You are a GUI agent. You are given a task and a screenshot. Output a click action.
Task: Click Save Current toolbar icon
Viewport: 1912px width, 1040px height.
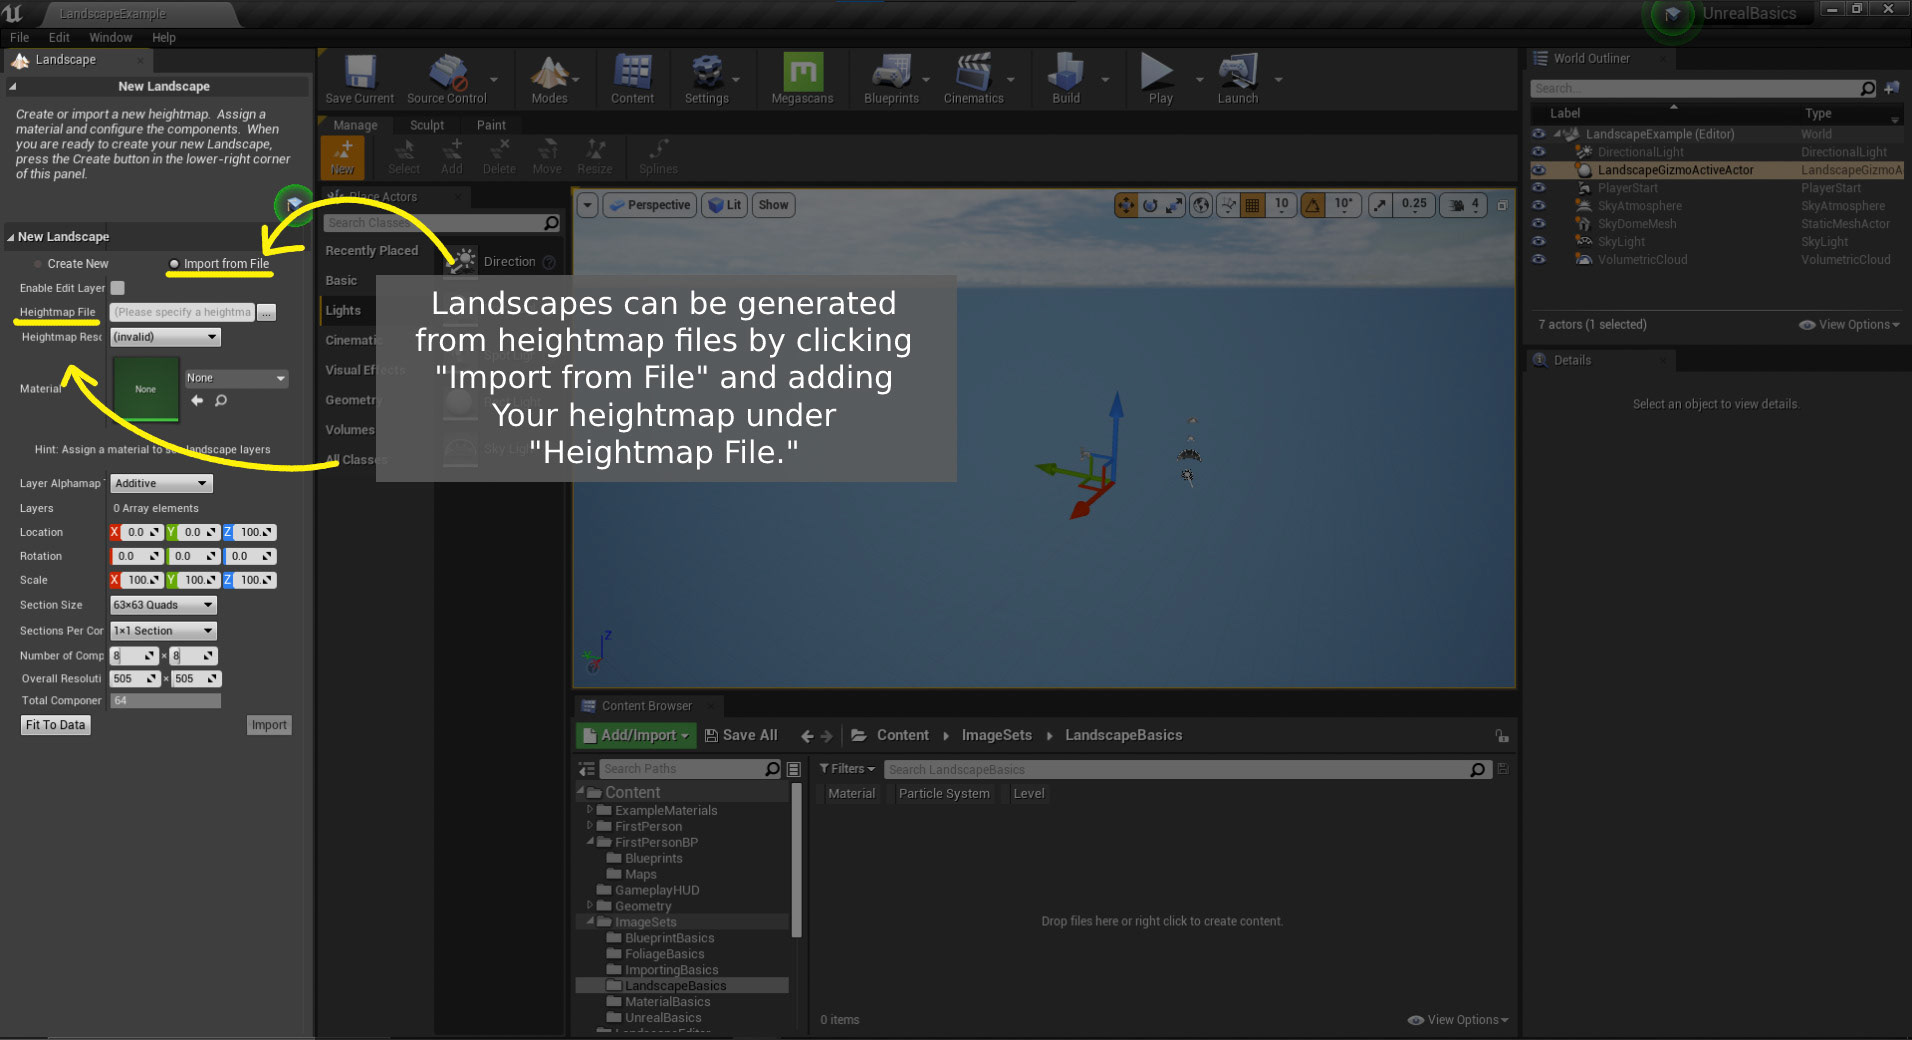[360, 79]
